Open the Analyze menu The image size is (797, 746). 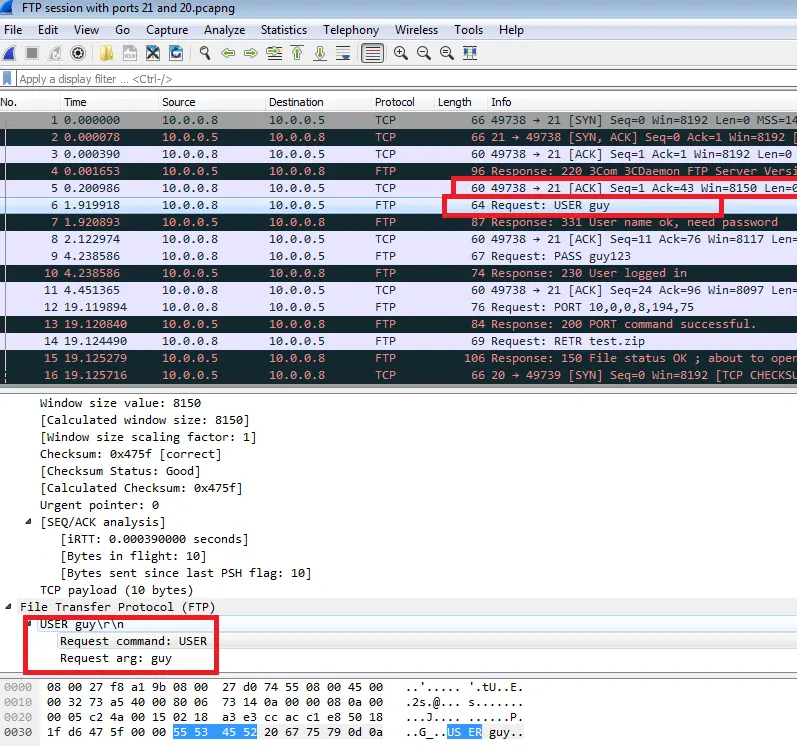[x=225, y=30]
